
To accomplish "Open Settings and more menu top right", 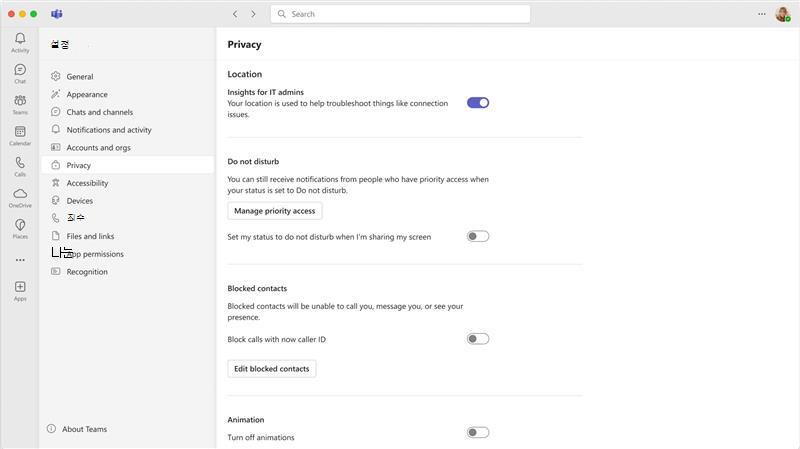I will pyautogui.click(x=762, y=14).
